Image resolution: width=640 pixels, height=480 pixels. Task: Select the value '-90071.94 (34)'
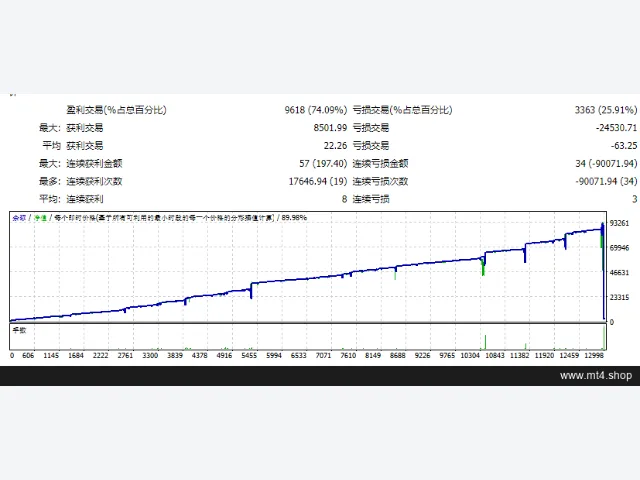(606, 181)
